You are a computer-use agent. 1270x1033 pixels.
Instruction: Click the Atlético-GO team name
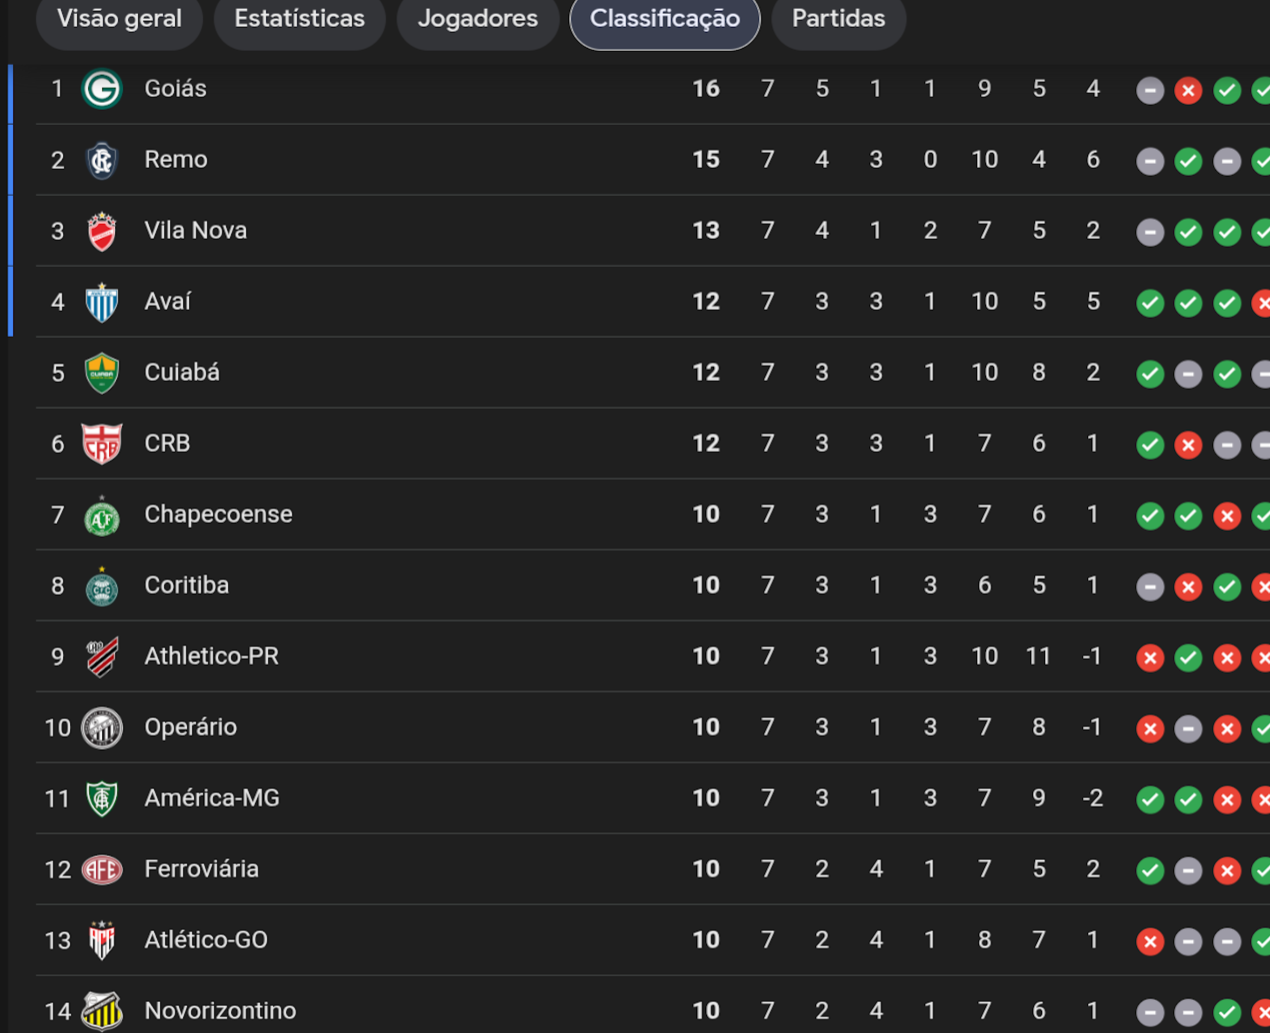point(205,940)
